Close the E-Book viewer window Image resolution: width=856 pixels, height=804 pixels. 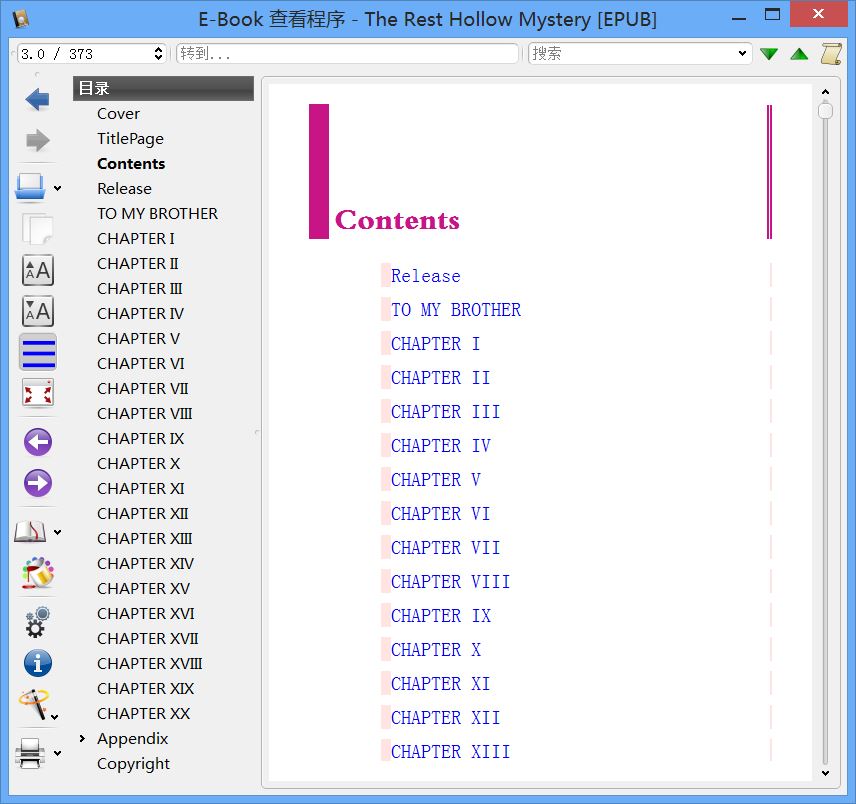coord(818,14)
